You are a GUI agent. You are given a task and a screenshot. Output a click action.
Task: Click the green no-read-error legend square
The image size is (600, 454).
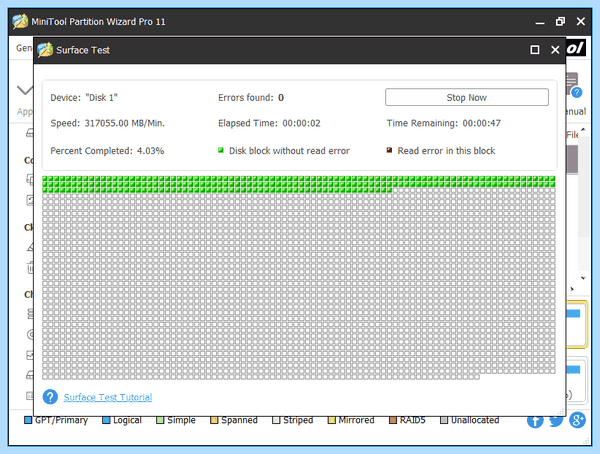[221, 150]
